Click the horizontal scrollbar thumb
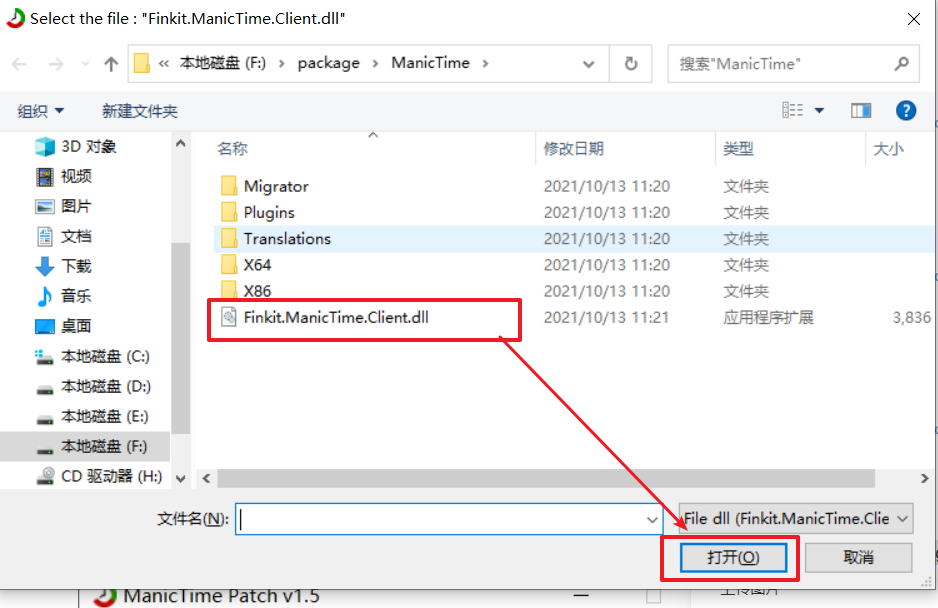Viewport: 938px width, 608px height. coord(546,478)
